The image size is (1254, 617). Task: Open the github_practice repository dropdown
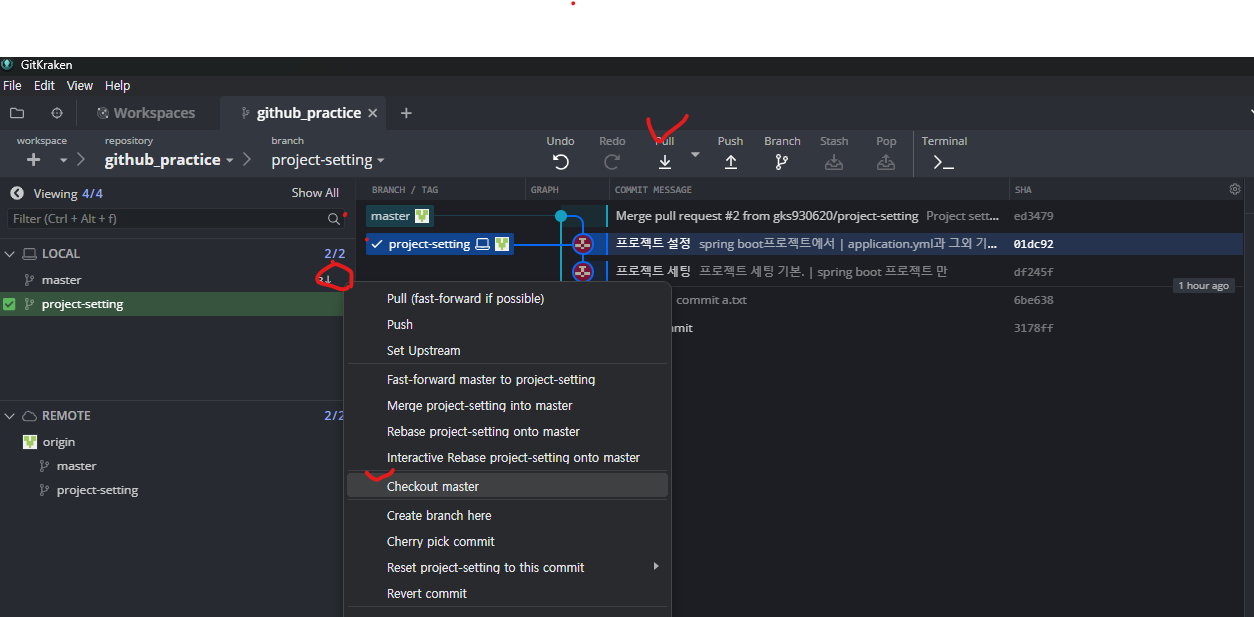pos(169,160)
